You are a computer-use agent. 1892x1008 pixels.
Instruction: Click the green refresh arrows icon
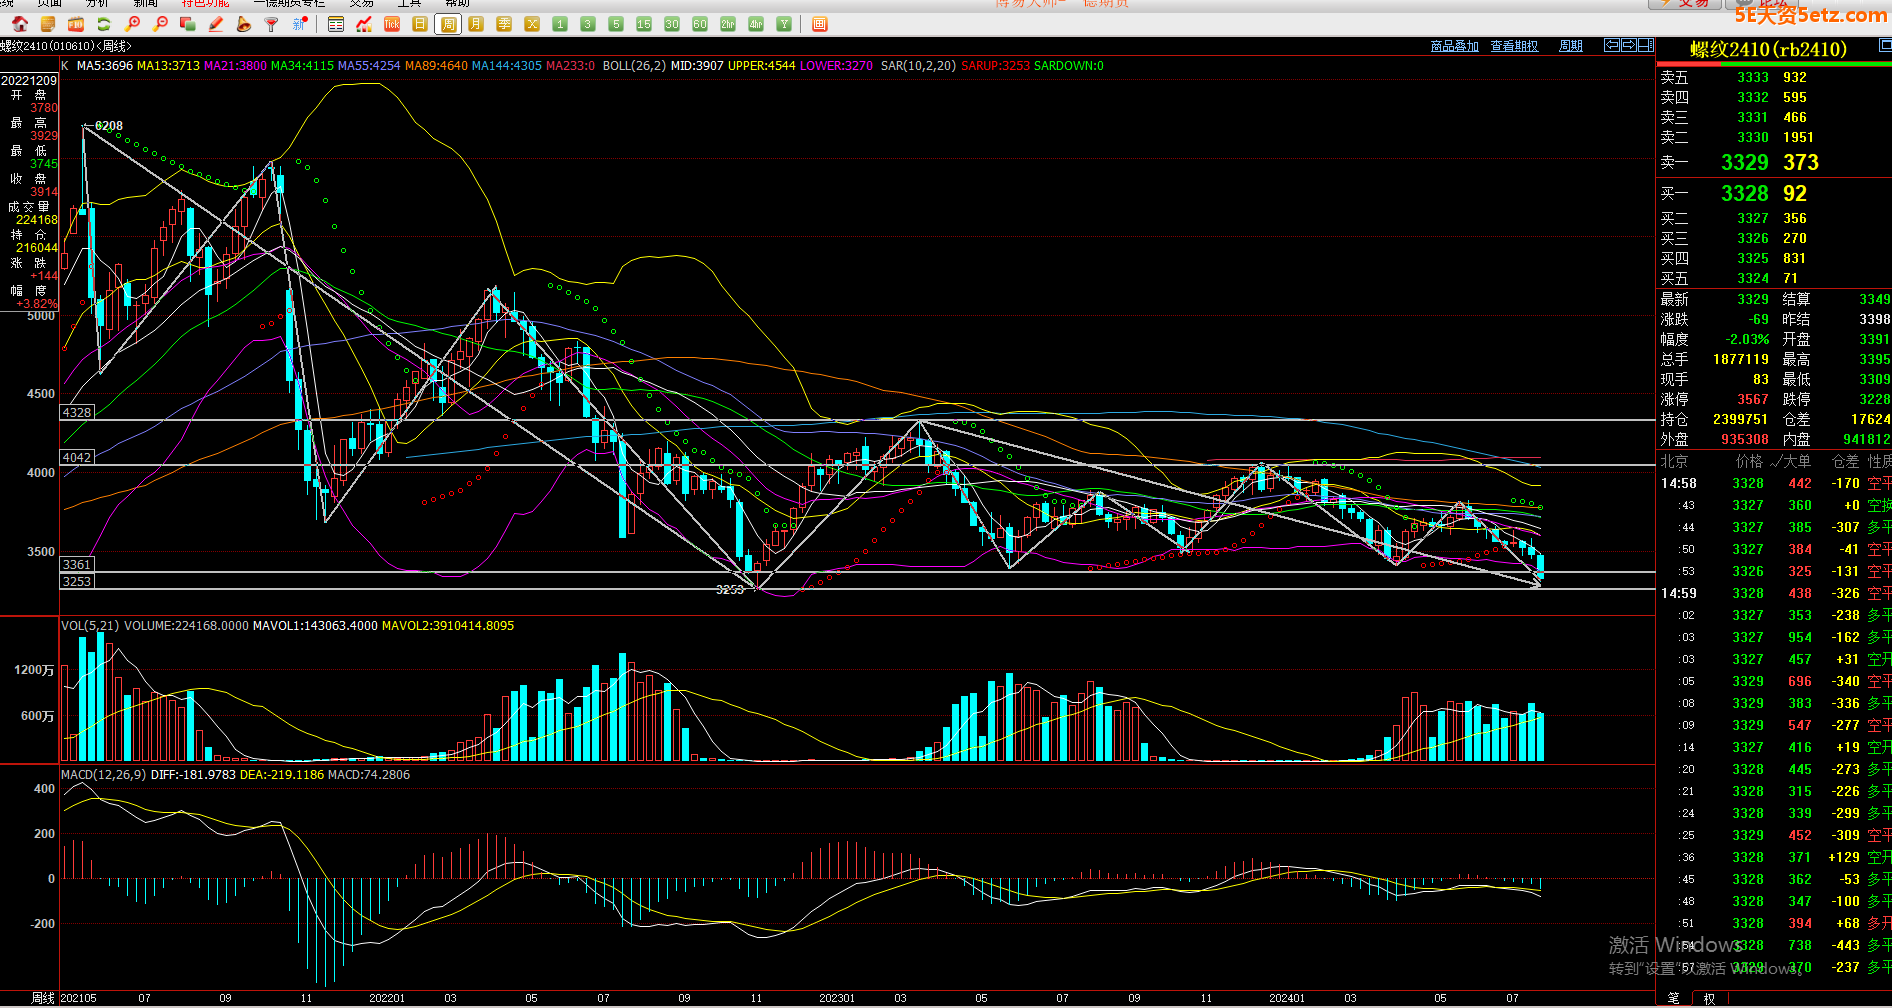pyautogui.click(x=103, y=24)
